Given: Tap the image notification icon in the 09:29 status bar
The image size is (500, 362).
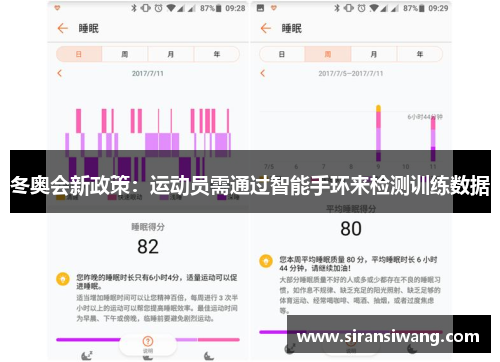Looking at the screenshot, I should (x=260, y=8).
